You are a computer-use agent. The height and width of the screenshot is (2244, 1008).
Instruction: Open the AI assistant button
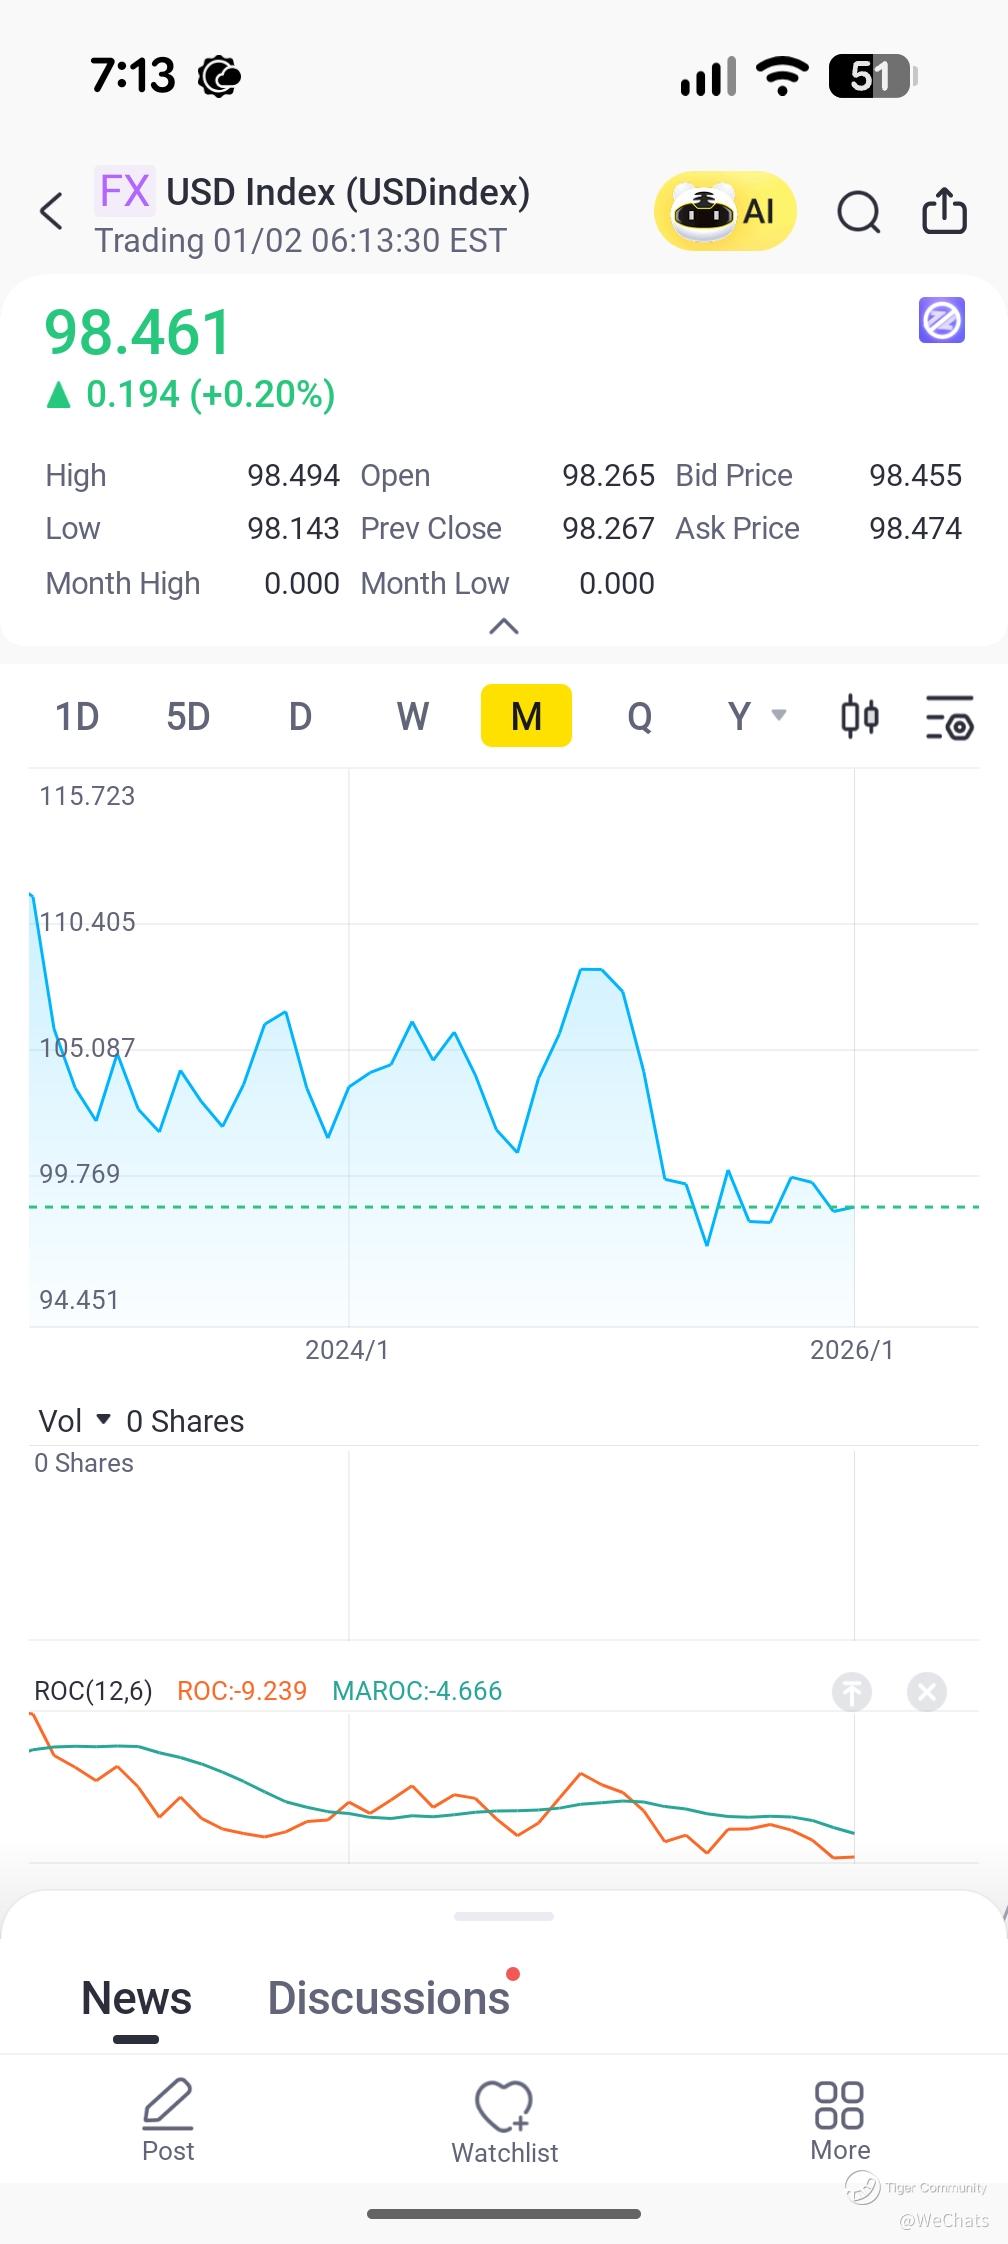[x=725, y=212]
